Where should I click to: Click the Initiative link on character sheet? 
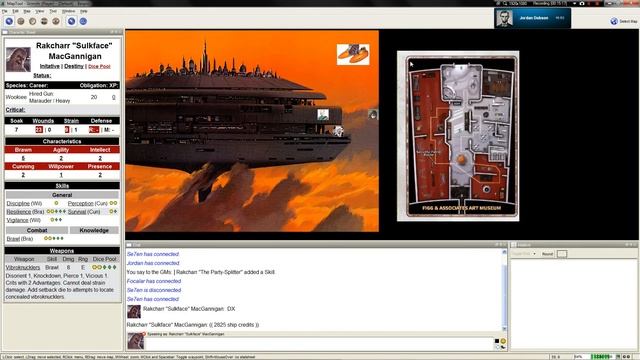point(49,66)
